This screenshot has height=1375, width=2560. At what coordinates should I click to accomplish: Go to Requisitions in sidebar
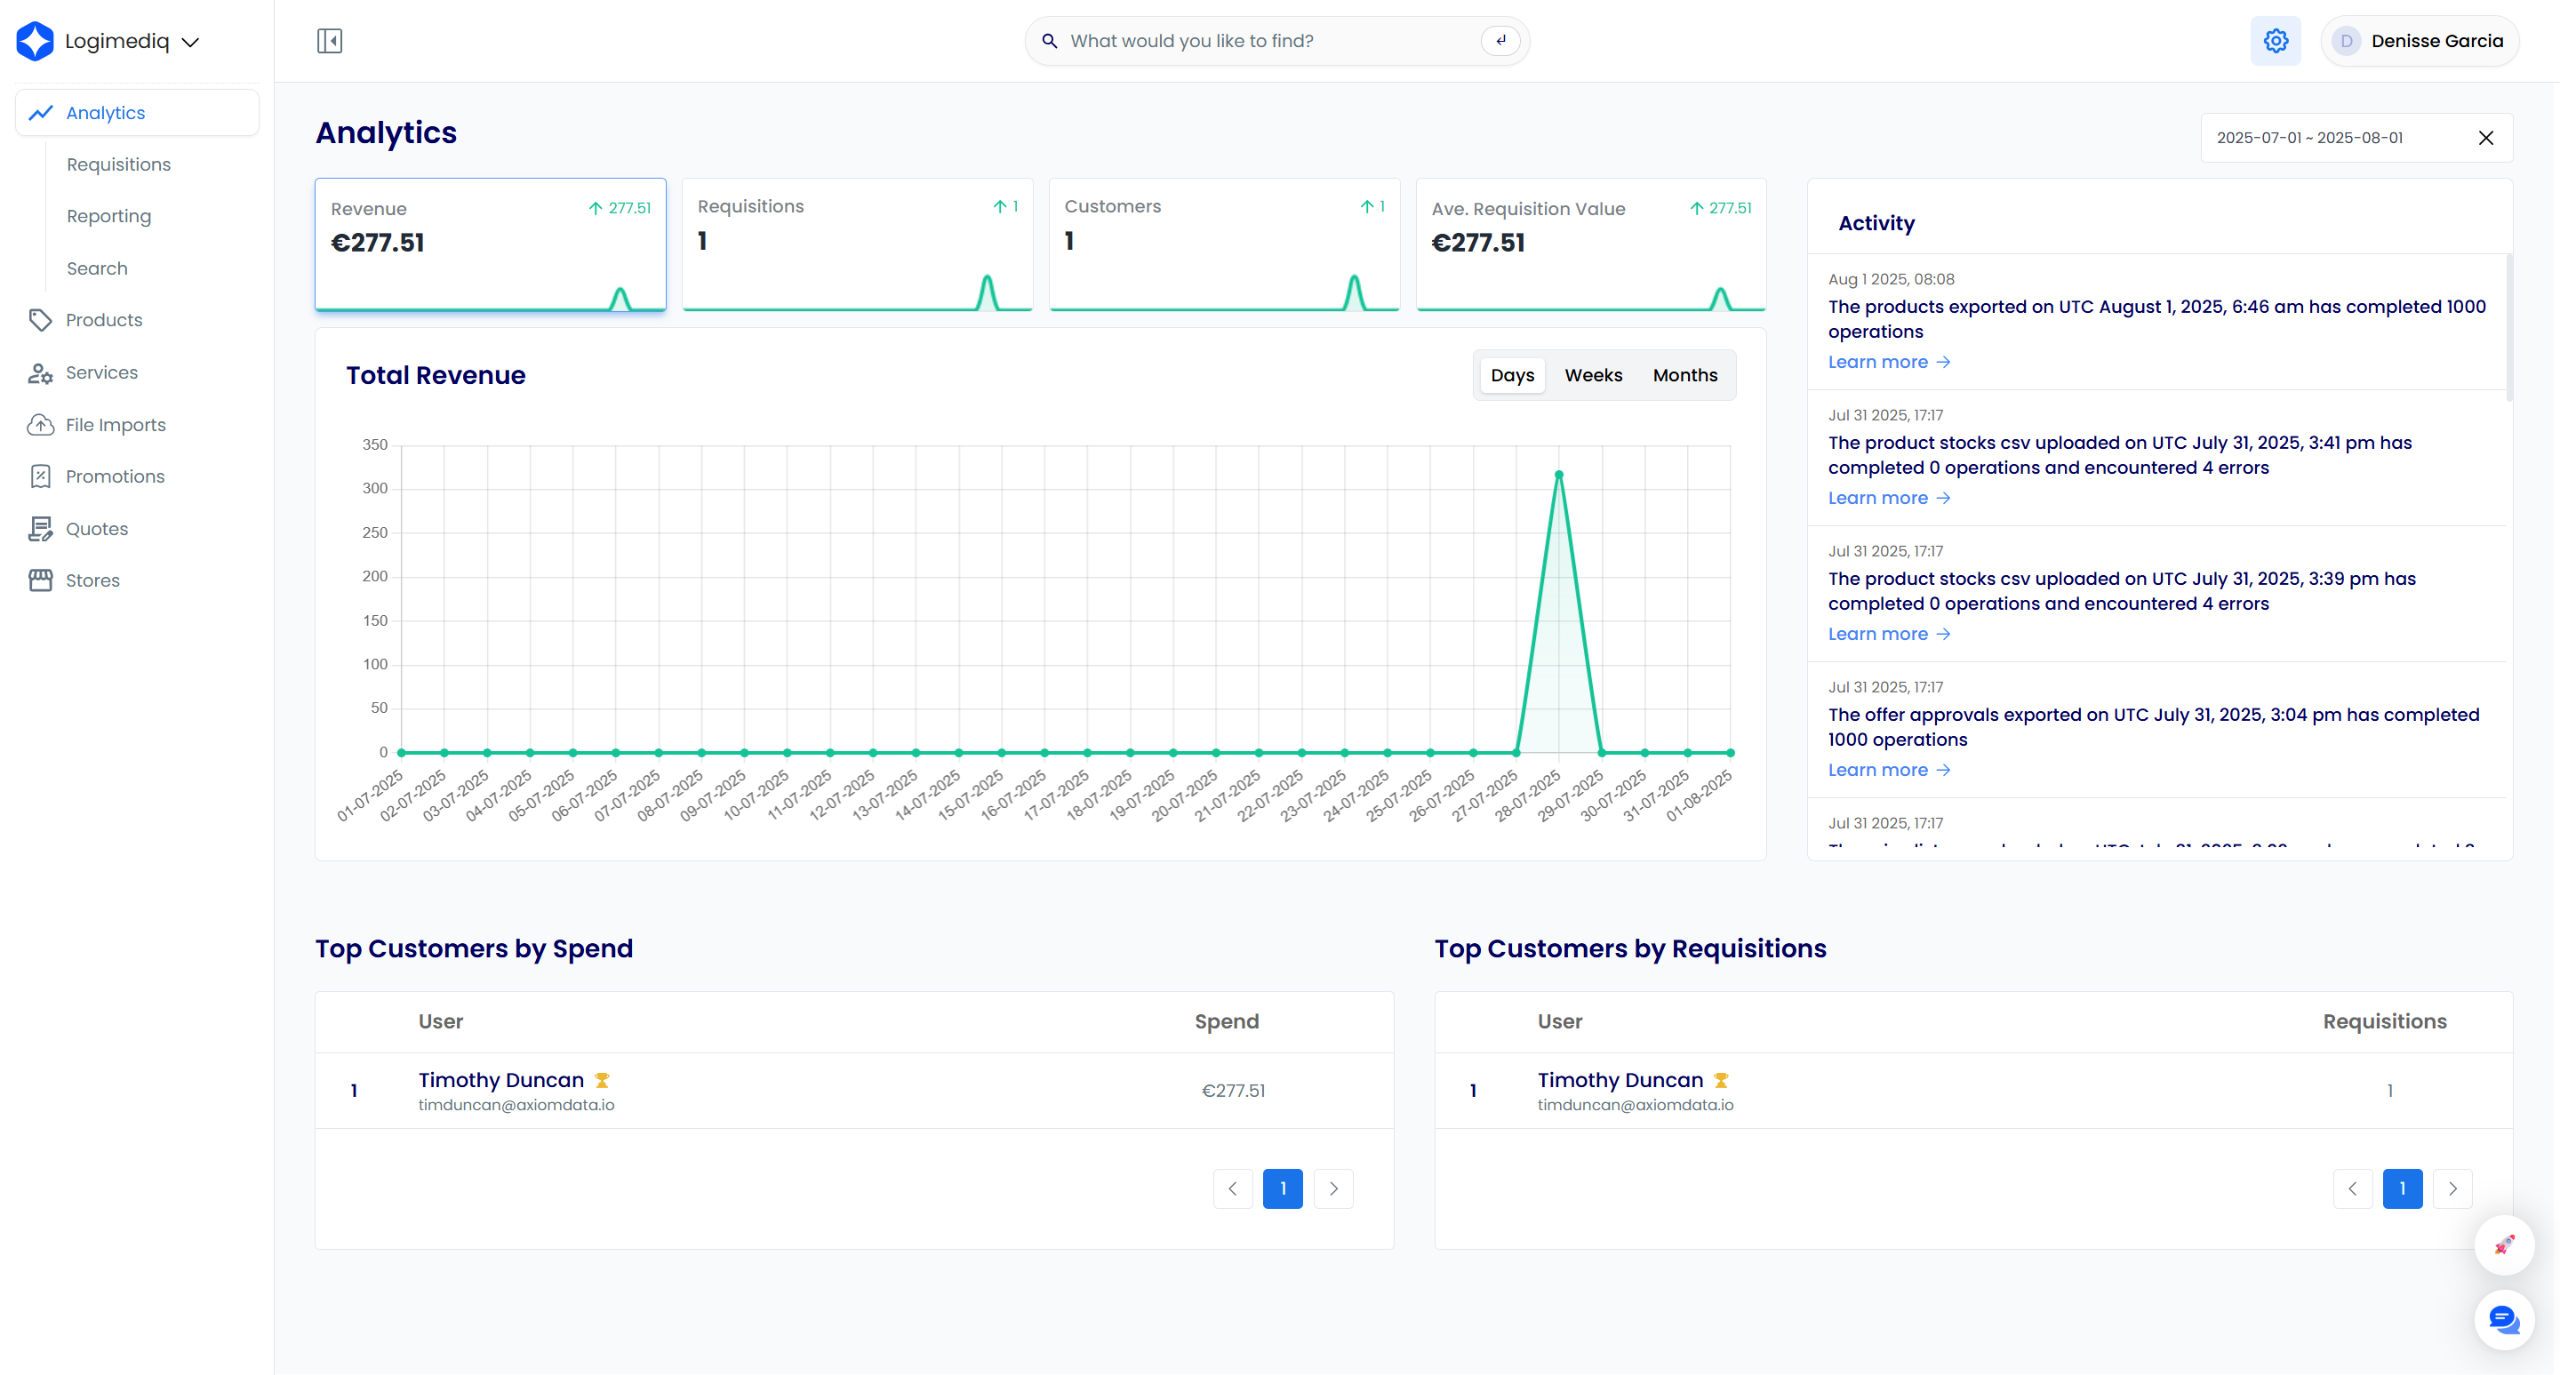(118, 165)
